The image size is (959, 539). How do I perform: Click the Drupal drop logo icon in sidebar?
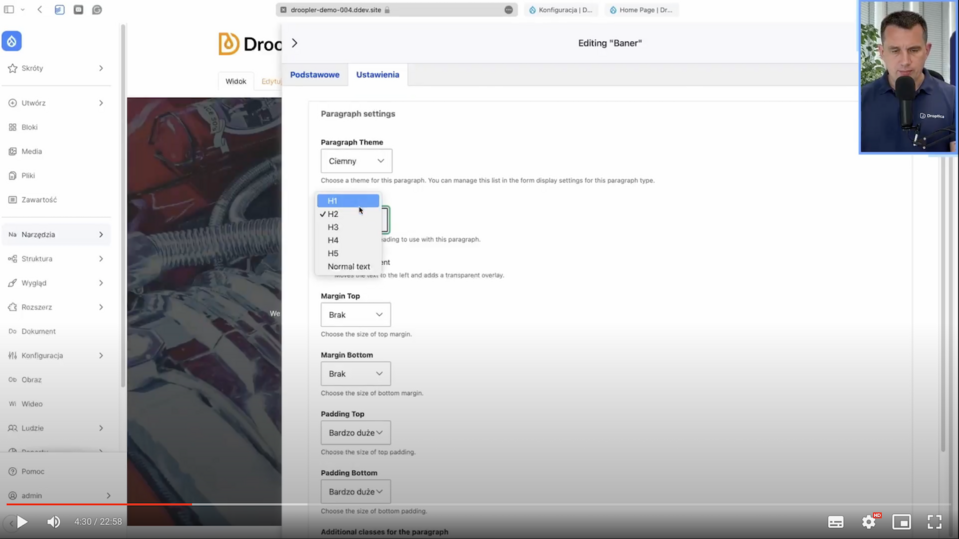coord(12,41)
